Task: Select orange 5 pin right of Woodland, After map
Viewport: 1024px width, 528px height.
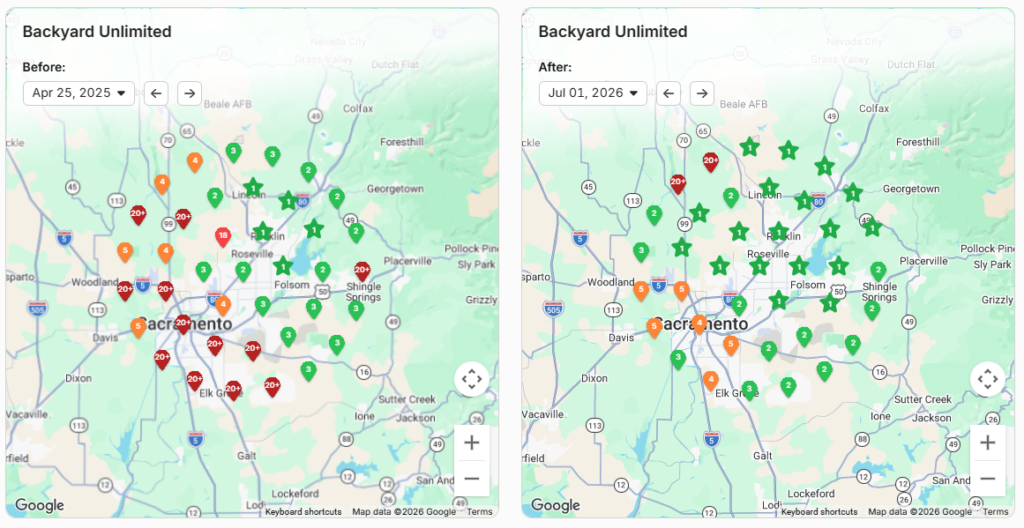Action: pyautogui.click(x=641, y=290)
